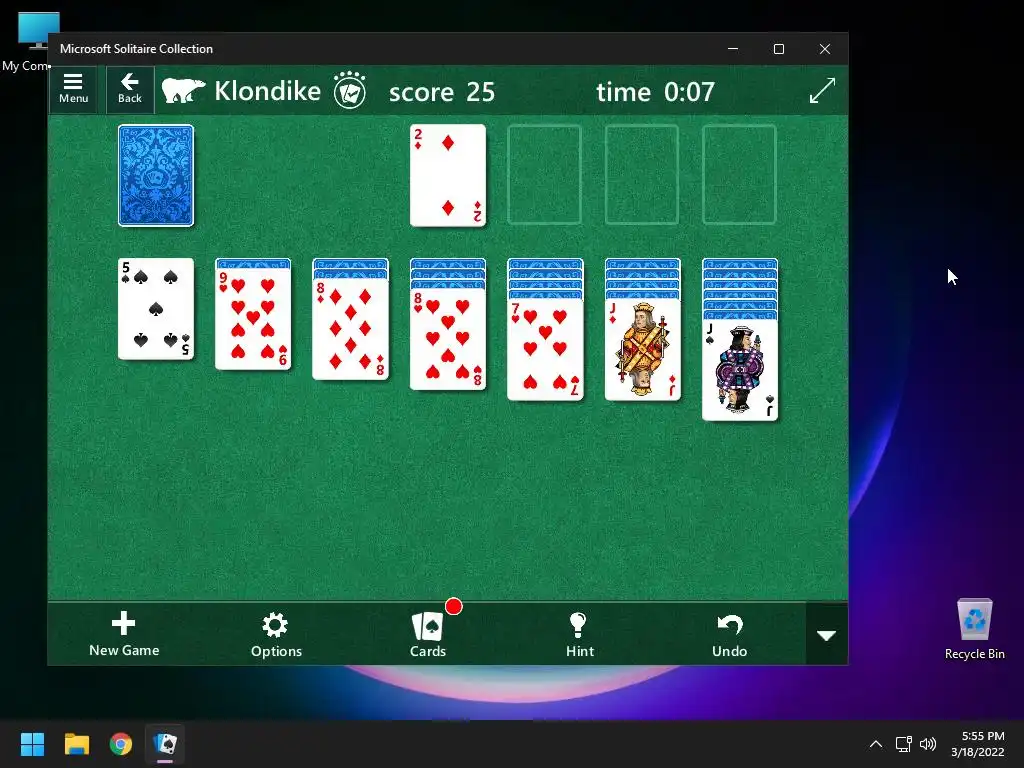Select the 8 of diamonds card
The height and width of the screenshot is (768, 1024).
pos(351,329)
